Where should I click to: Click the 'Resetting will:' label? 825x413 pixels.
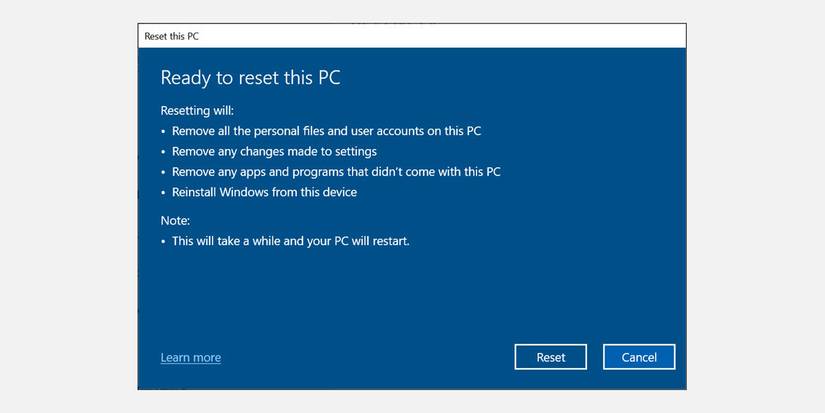pyautogui.click(x=197, y=110)
